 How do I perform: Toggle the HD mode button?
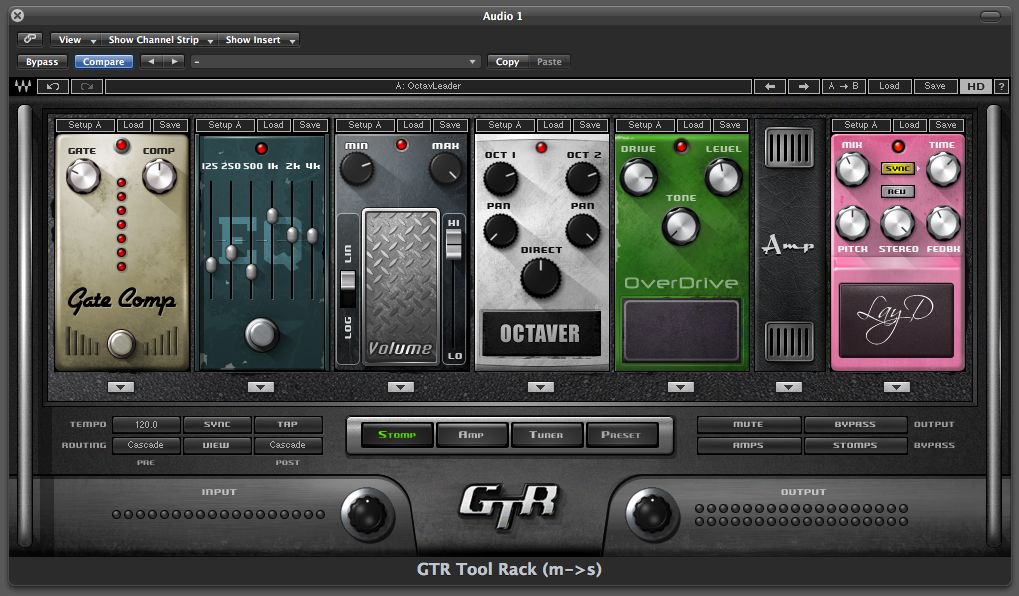(x=975, y=87)
